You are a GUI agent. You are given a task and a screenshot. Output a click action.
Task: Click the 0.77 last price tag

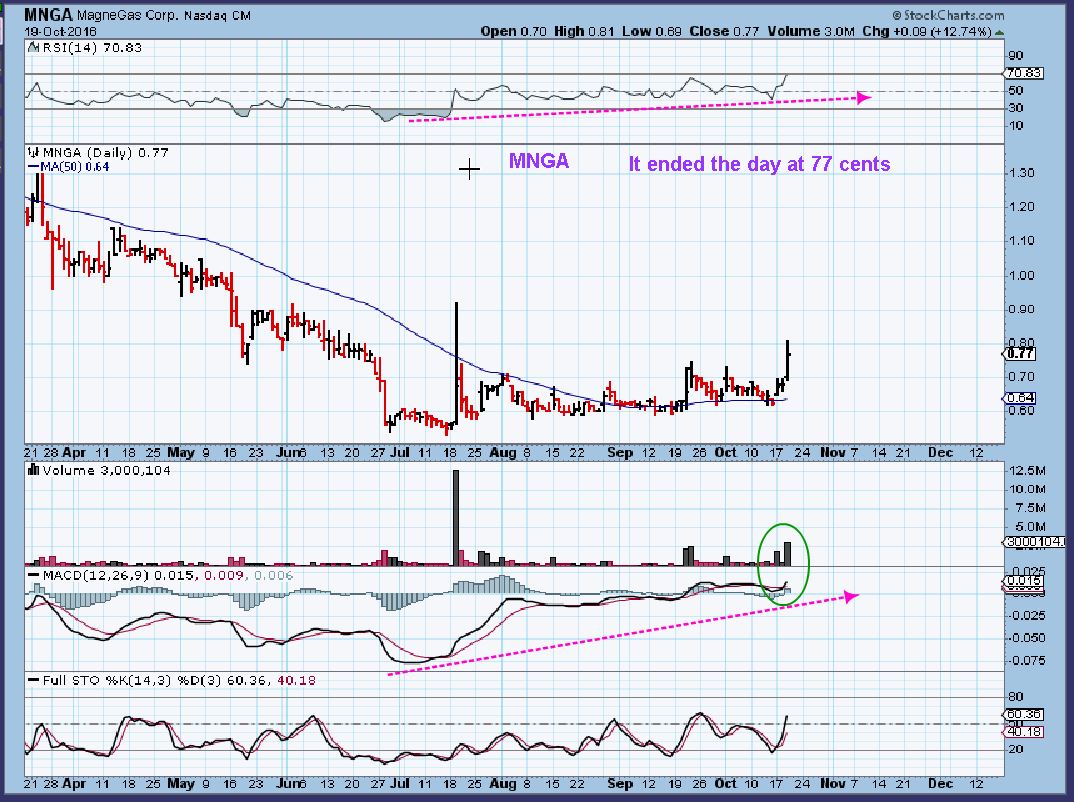point(1021,353)
